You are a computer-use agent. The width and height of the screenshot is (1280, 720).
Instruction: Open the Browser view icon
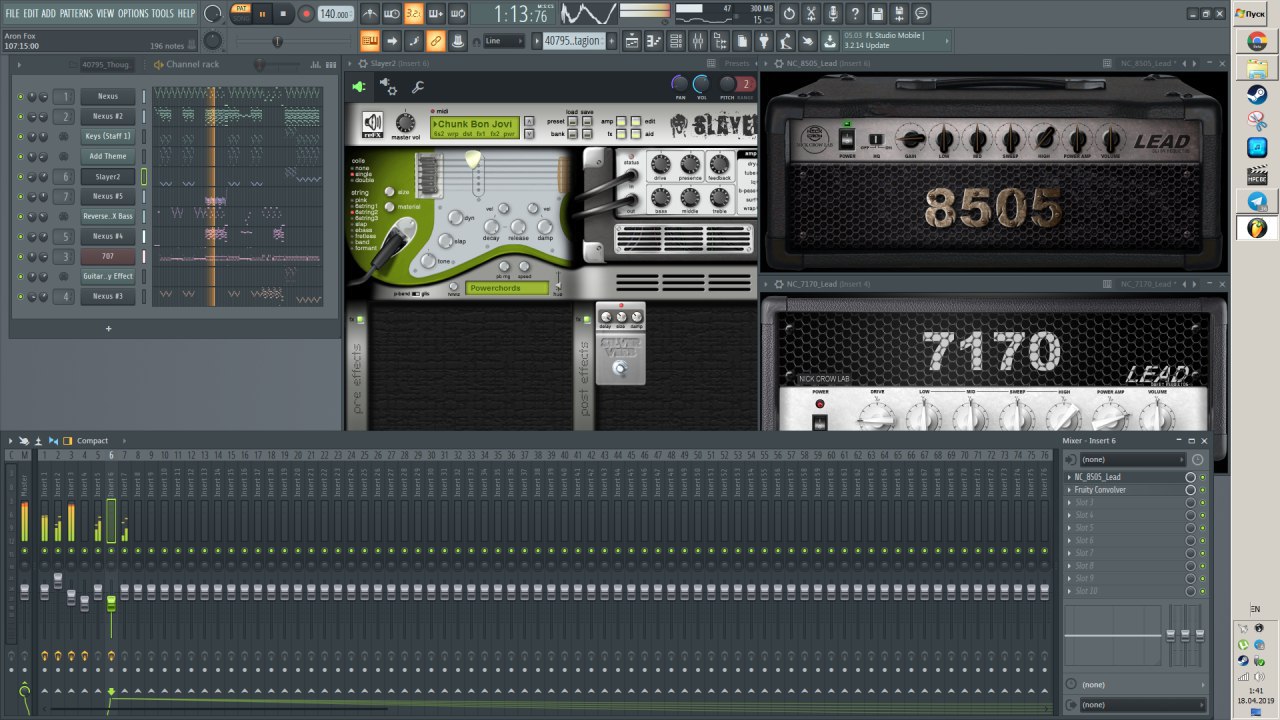tap(720, 41)
